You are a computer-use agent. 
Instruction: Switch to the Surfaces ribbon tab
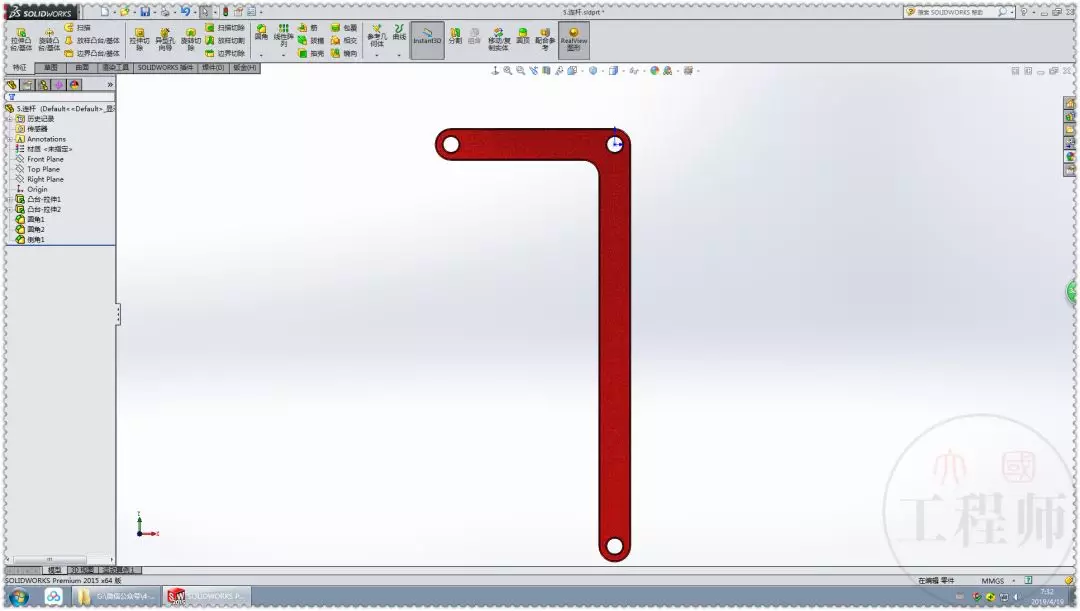coord(82,68)
